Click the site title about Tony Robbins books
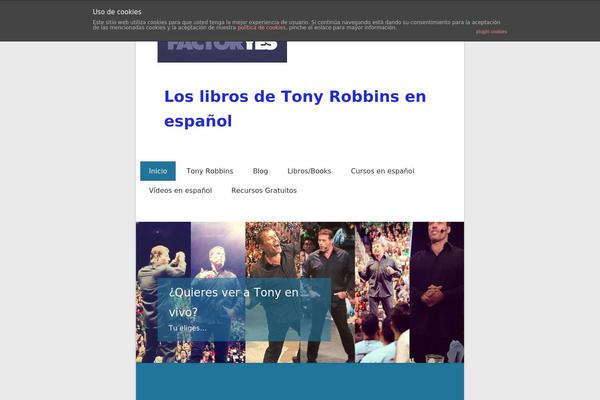 pos(295,109)
